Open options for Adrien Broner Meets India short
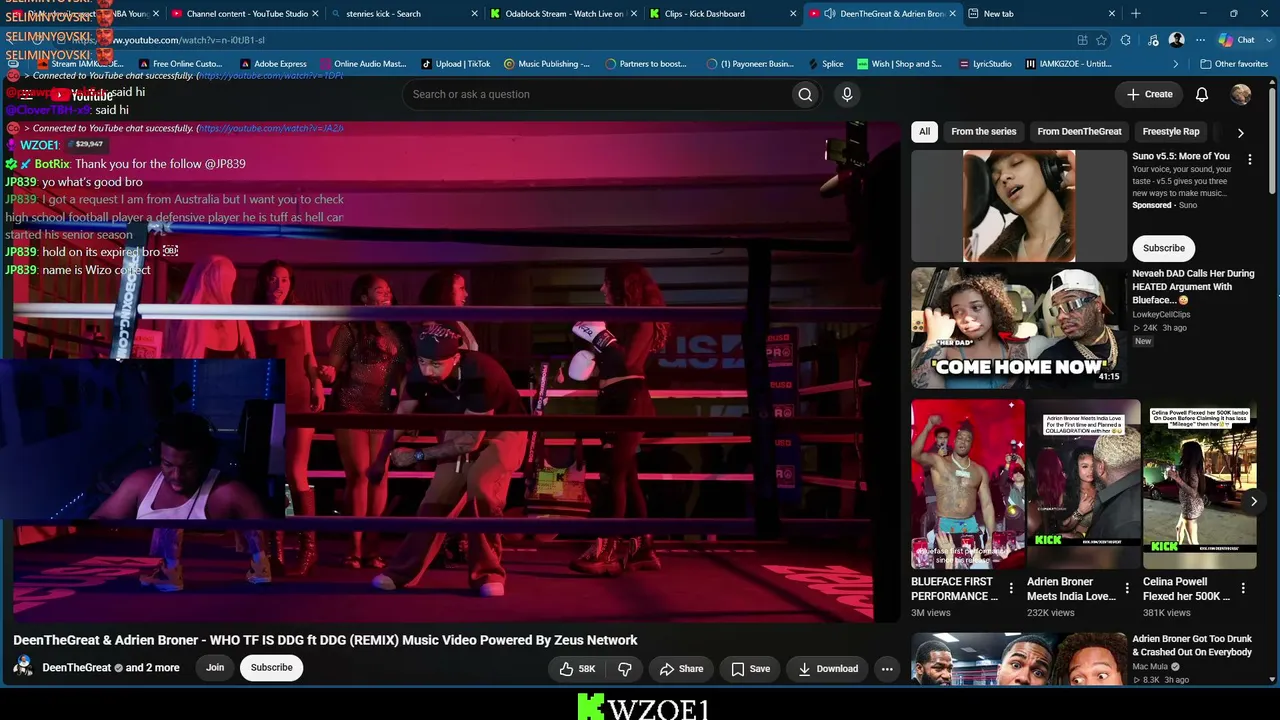Viewport: 1280px width, 720px height. coord(1127,588)
